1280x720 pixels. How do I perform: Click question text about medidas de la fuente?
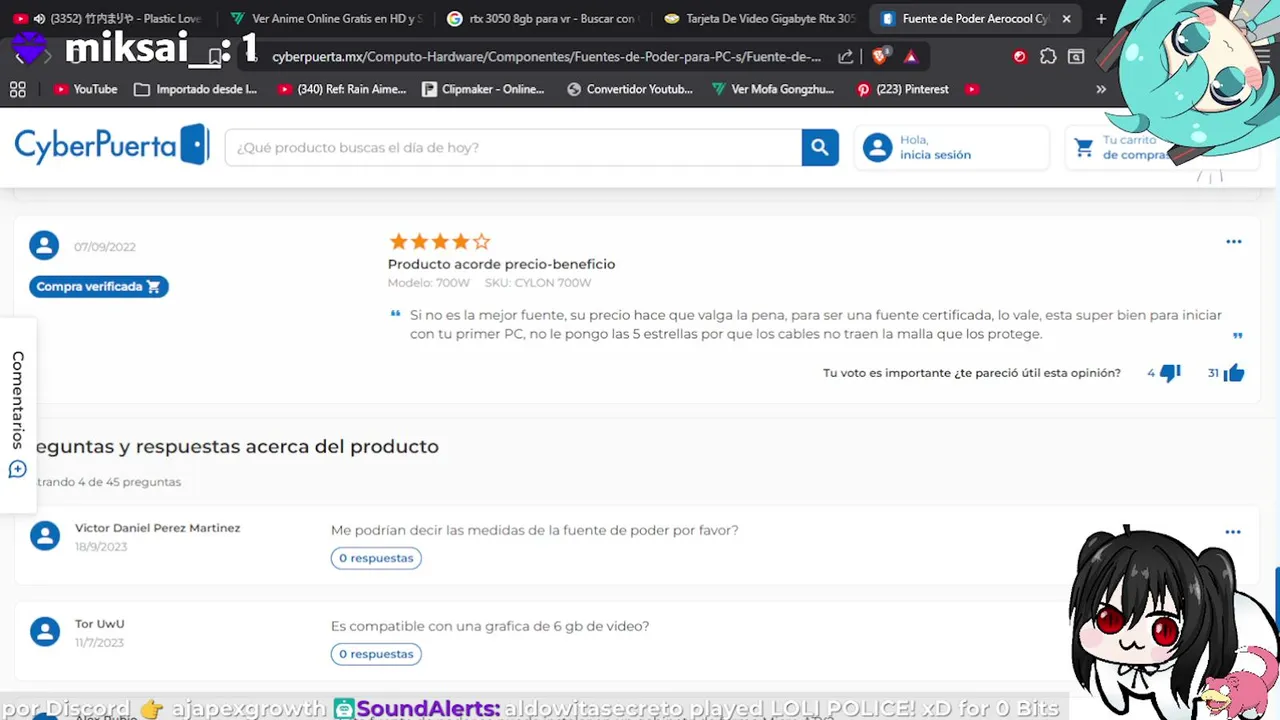(534, 530)
